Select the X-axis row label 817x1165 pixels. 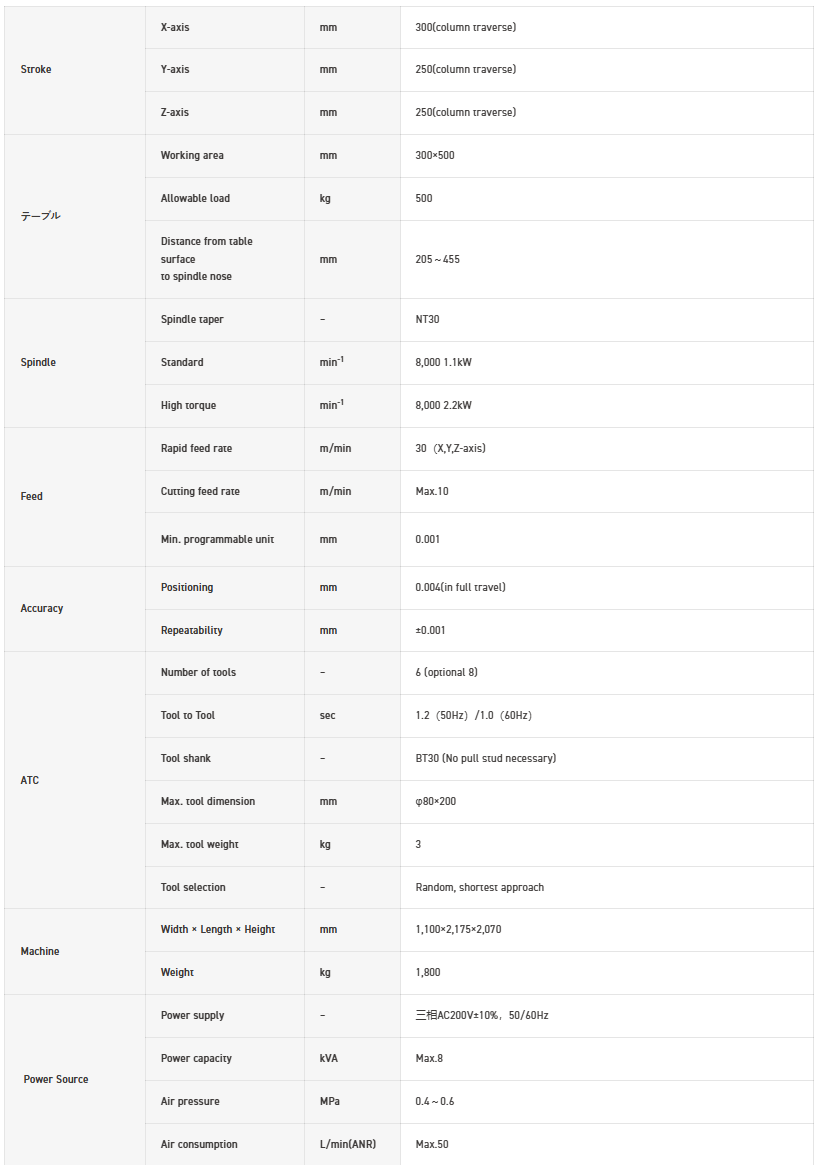coord(175,27)
